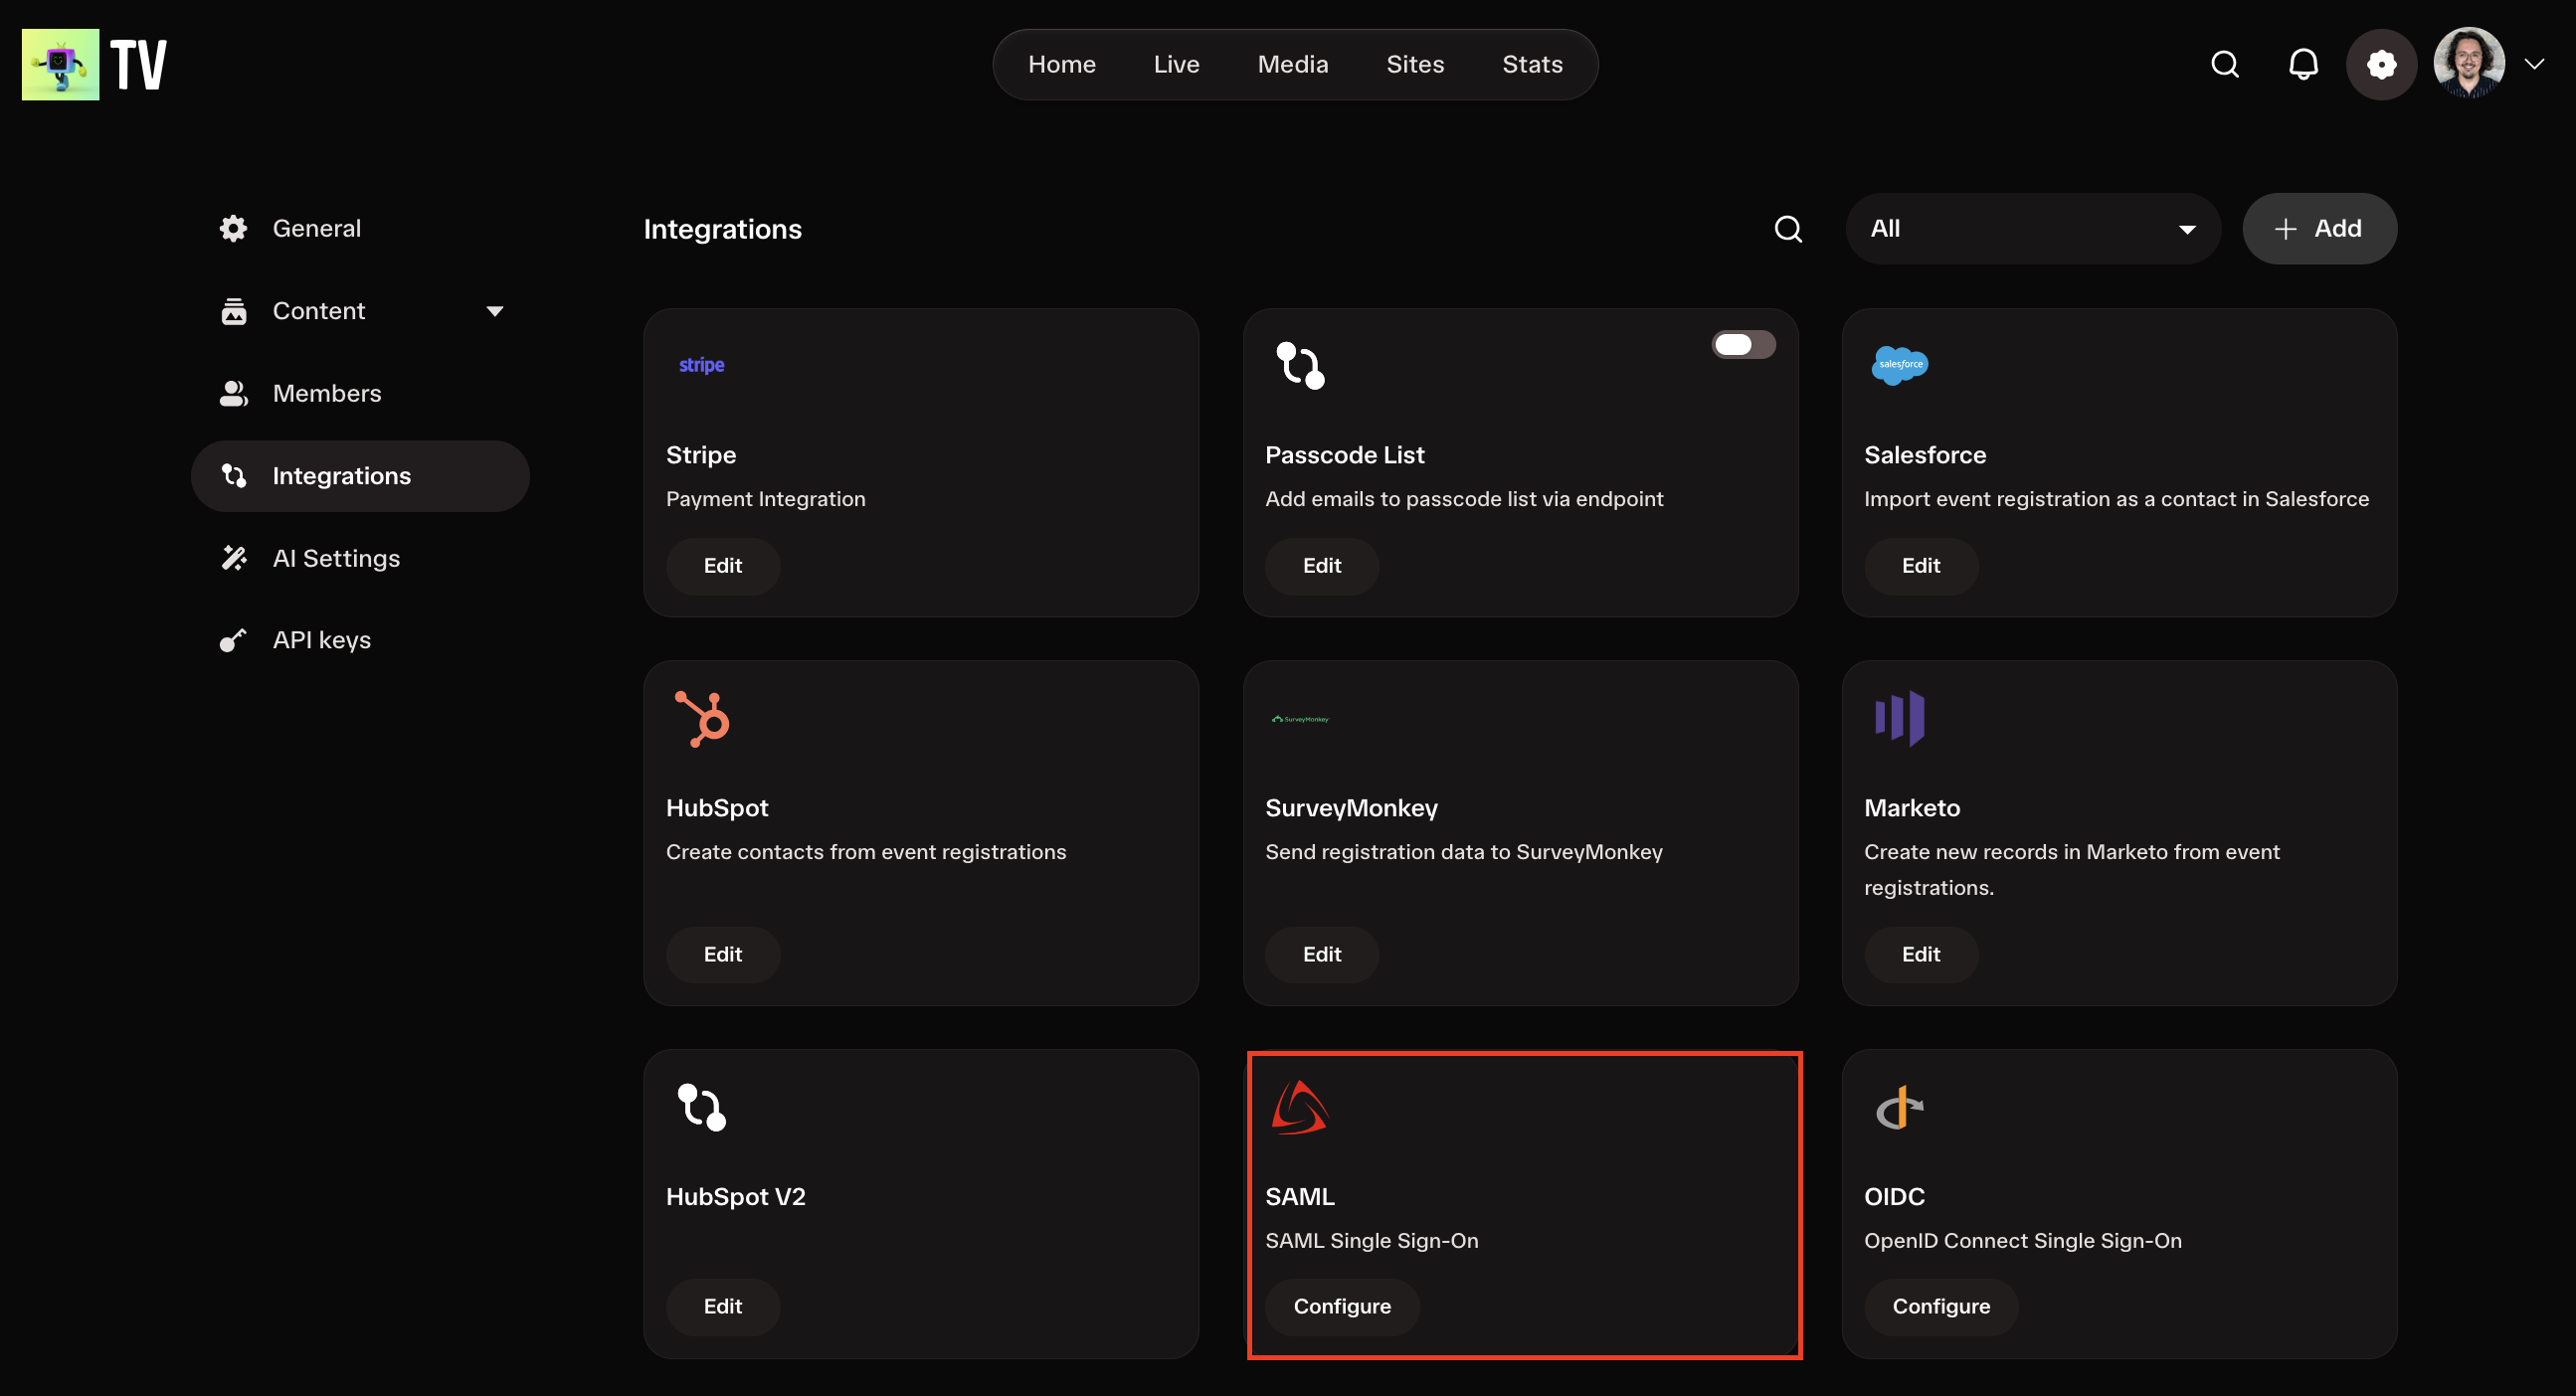Click "Send registration data to SurveyMonkey" text

coord(1464,852)
